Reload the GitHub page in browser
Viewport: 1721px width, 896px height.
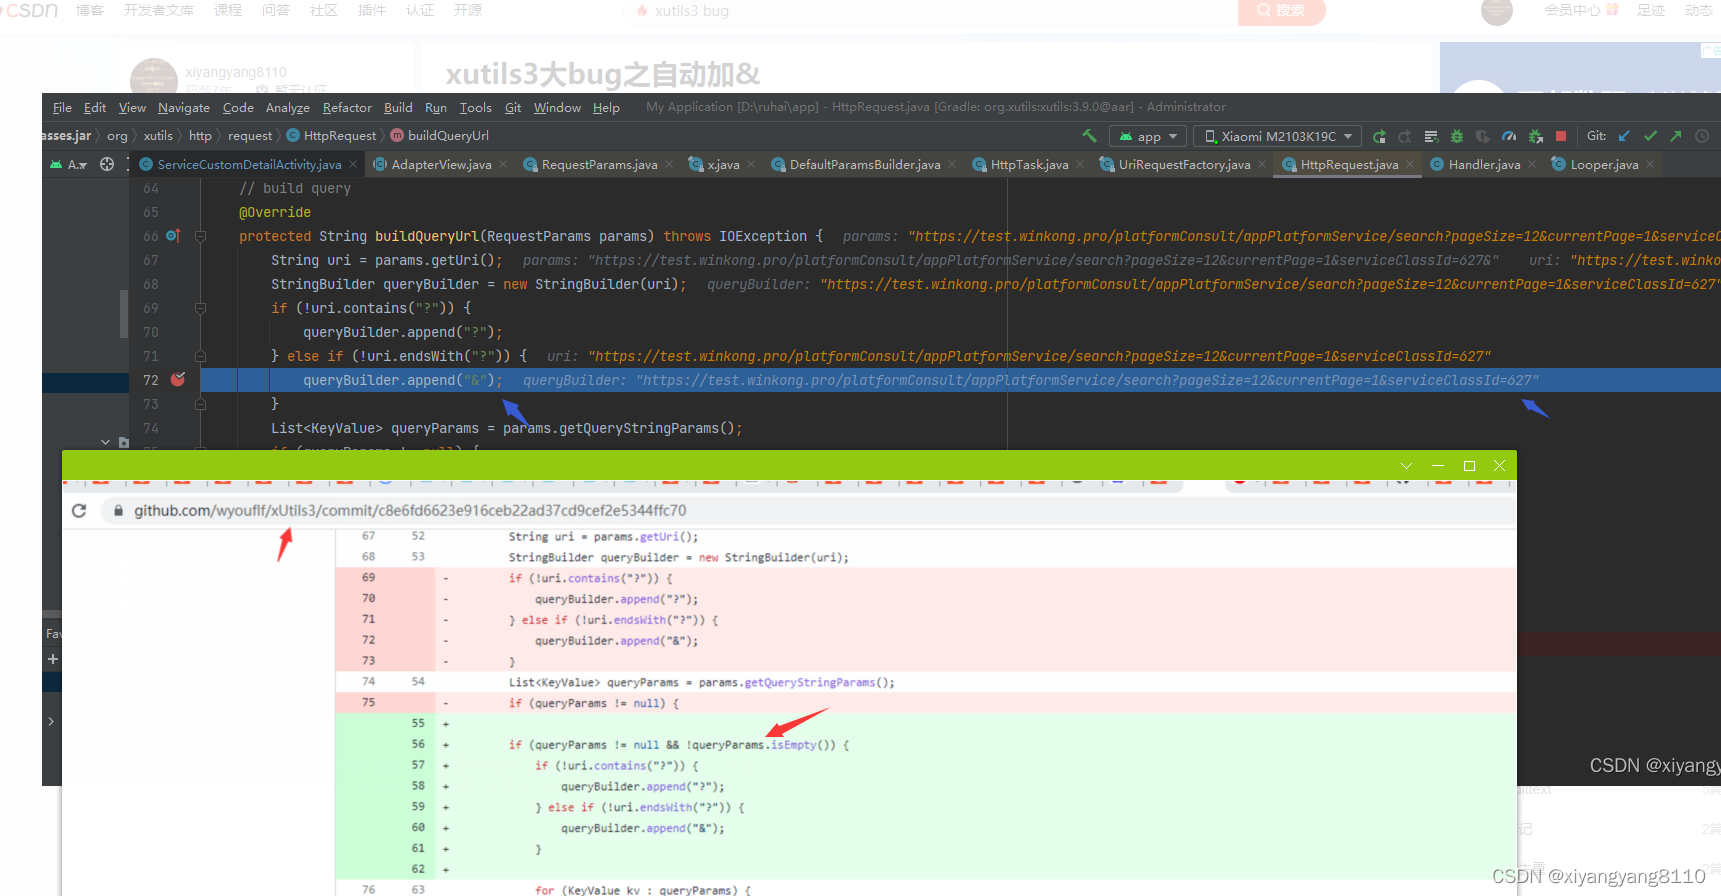coord(79,511)
